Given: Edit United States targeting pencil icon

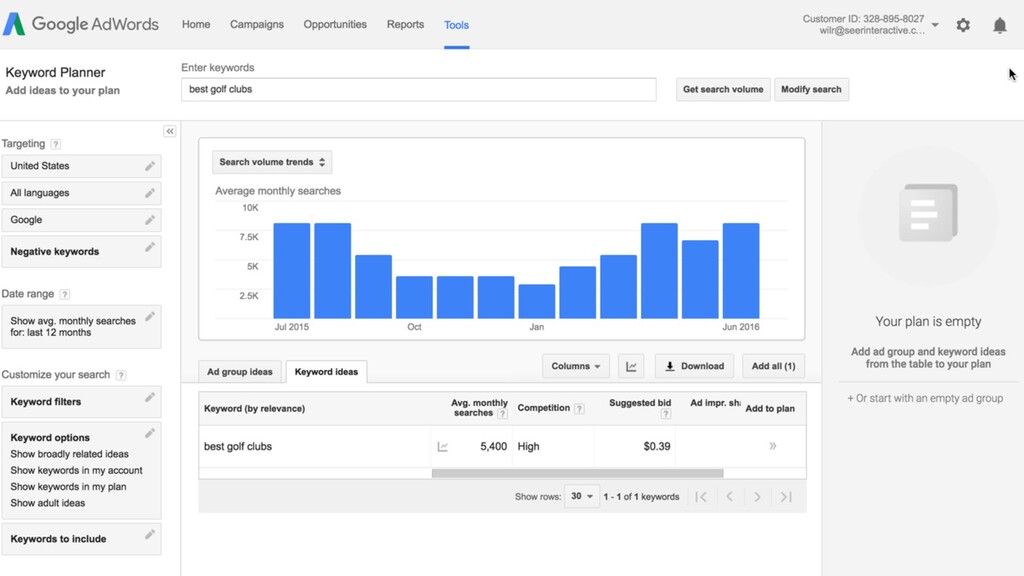Looking at the screenshot, I should coord(150,166).
